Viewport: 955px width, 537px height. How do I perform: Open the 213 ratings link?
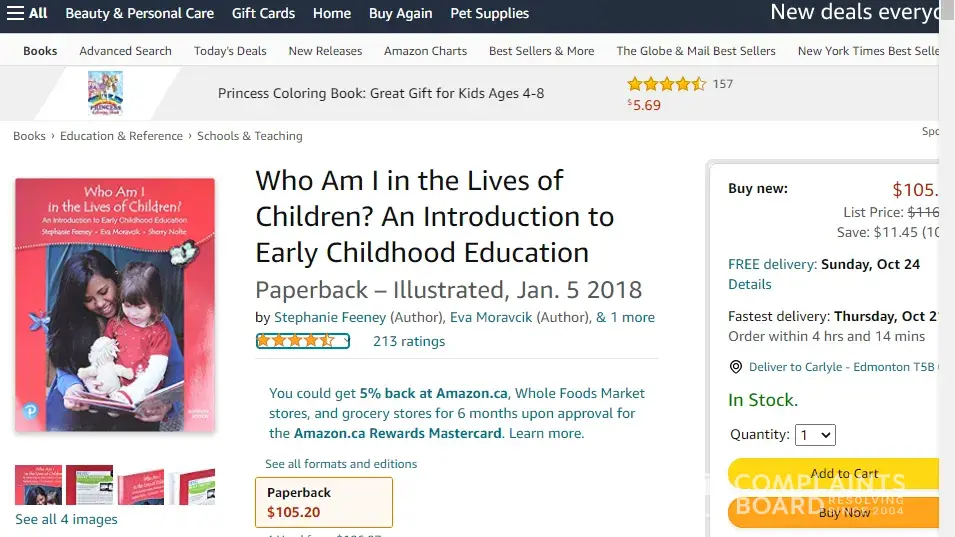click(408, 341)
